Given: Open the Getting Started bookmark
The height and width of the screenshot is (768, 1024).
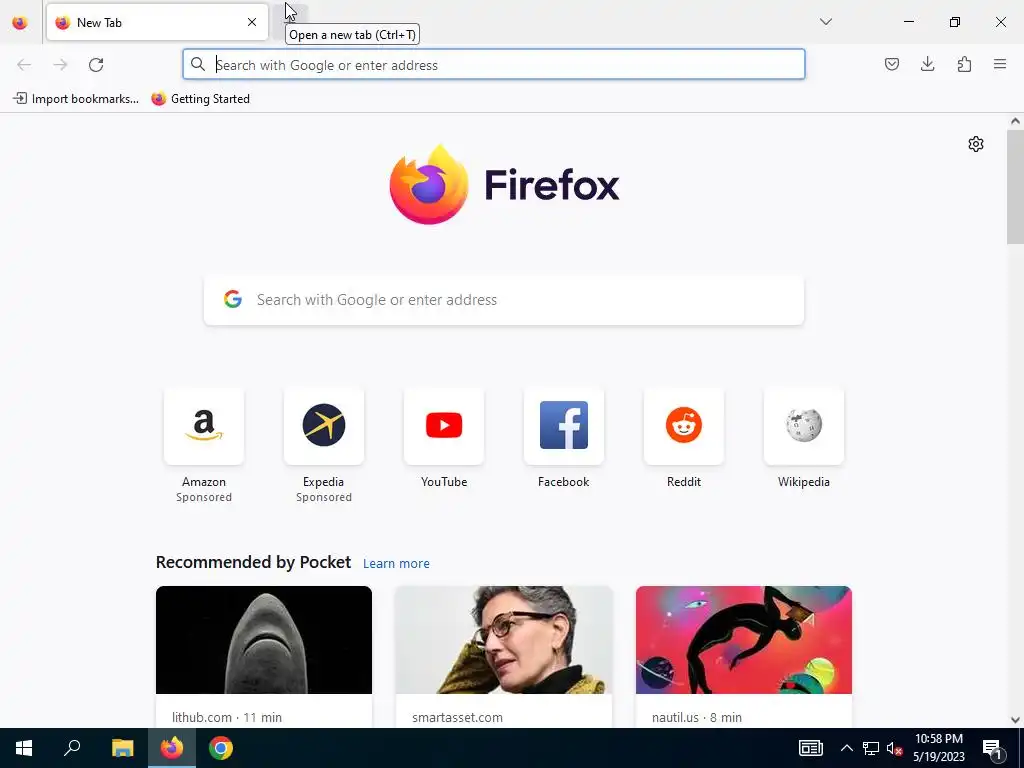Looking at the screenshot, I should [x=200, y=99].
